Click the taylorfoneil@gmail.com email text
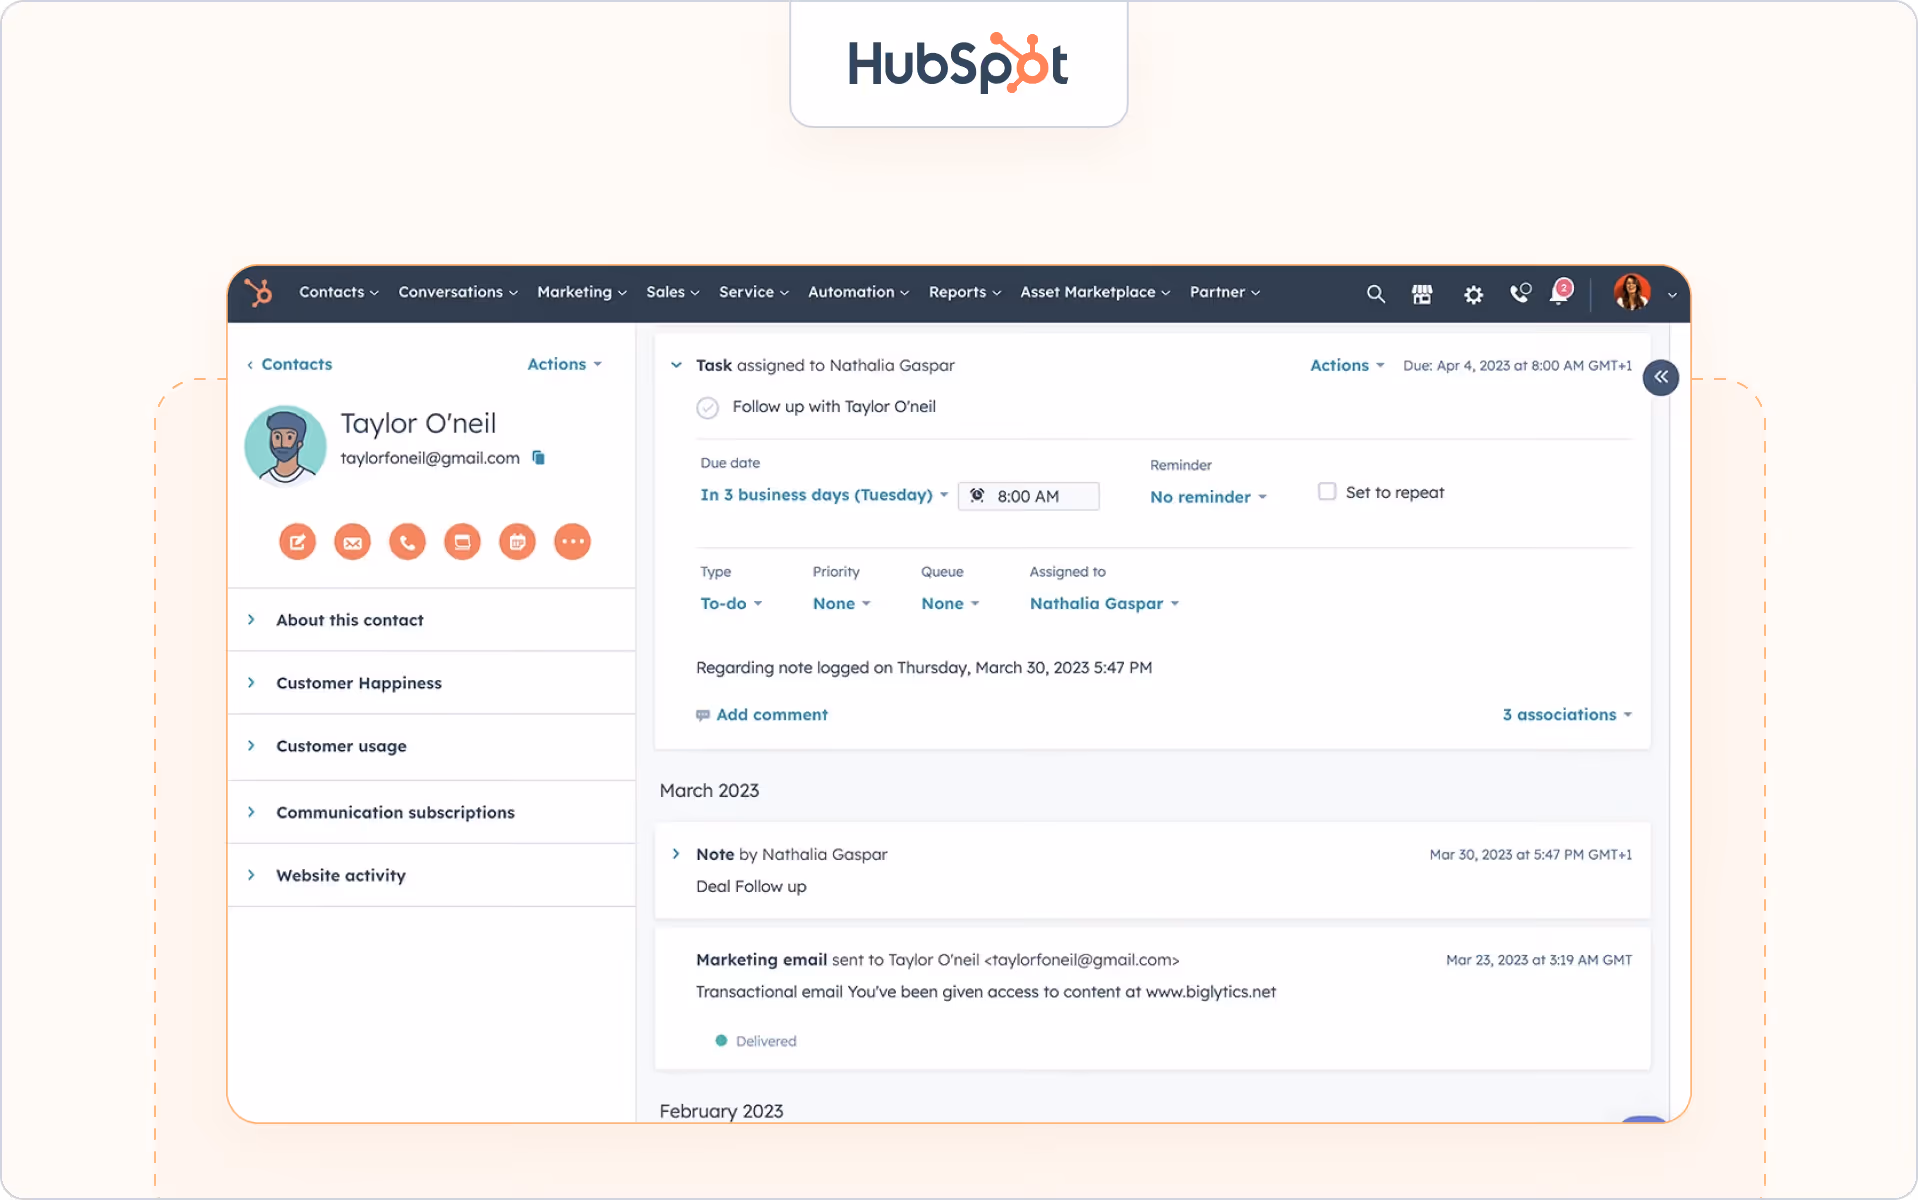The height and width of the screenshot is (1200, 1918). pyautogui.click(x=430, y=458)
